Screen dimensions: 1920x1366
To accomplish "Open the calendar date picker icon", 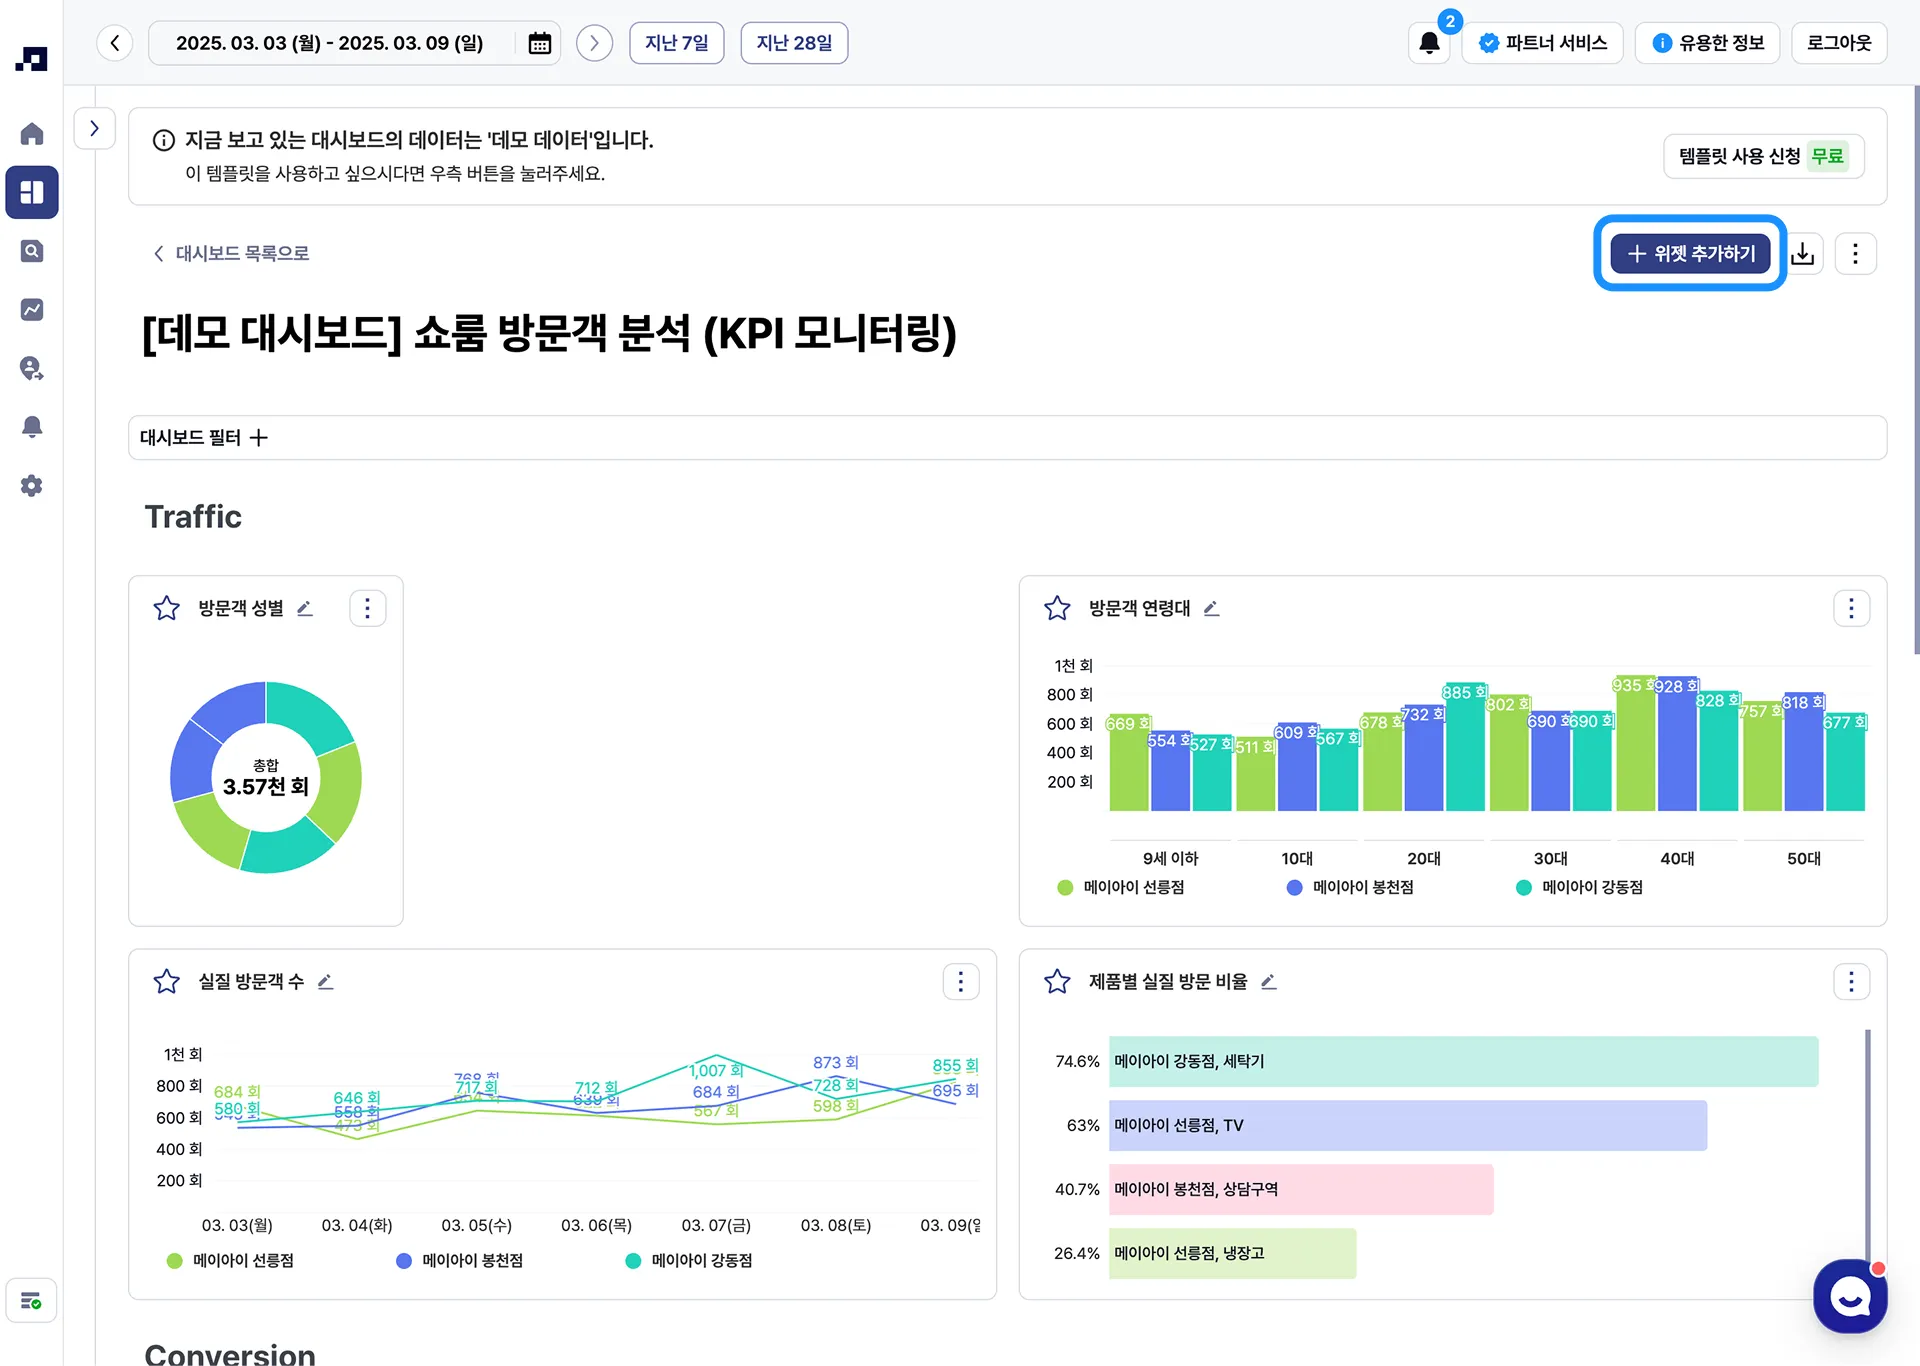I will [x=539, y=43].
